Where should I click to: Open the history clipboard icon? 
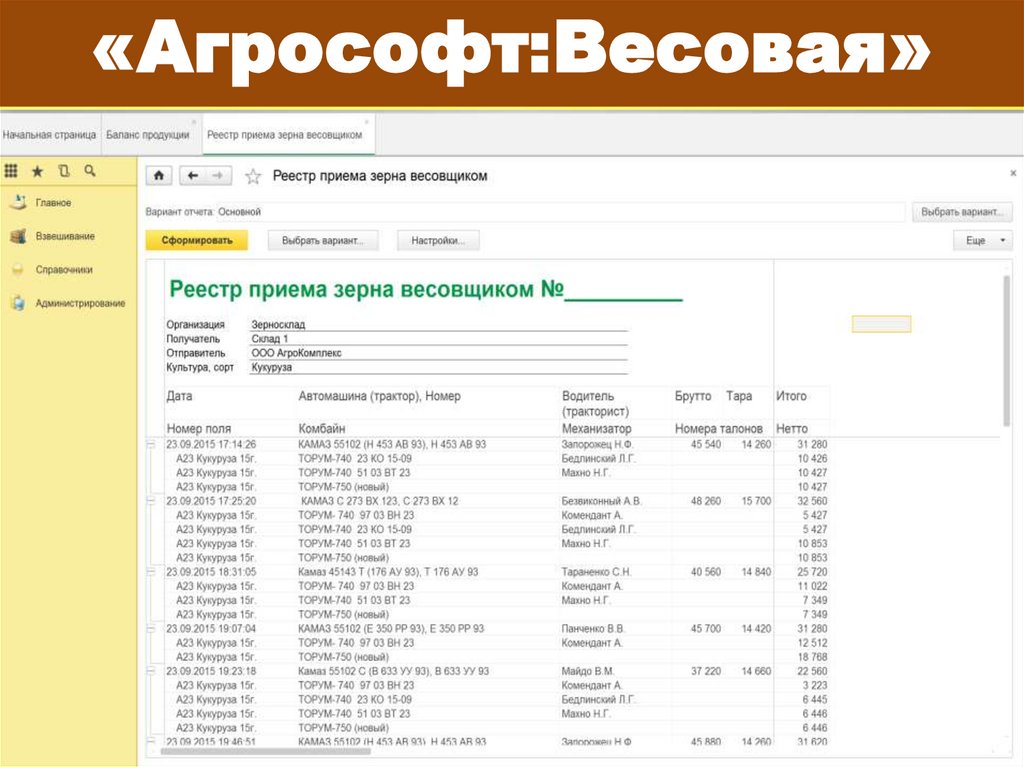63,171
